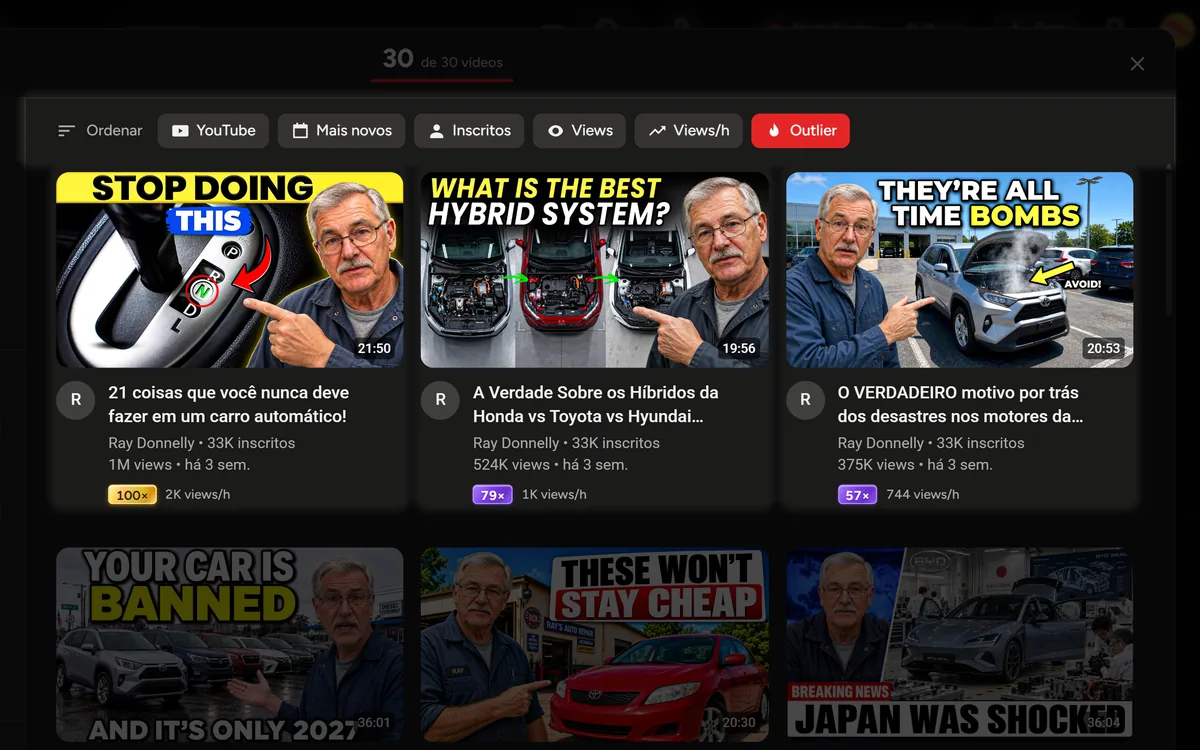Screen dimensions: 1200x750
Task: Click channel avatar beside "21 coisas" video
Action: (x=75, y=400)
